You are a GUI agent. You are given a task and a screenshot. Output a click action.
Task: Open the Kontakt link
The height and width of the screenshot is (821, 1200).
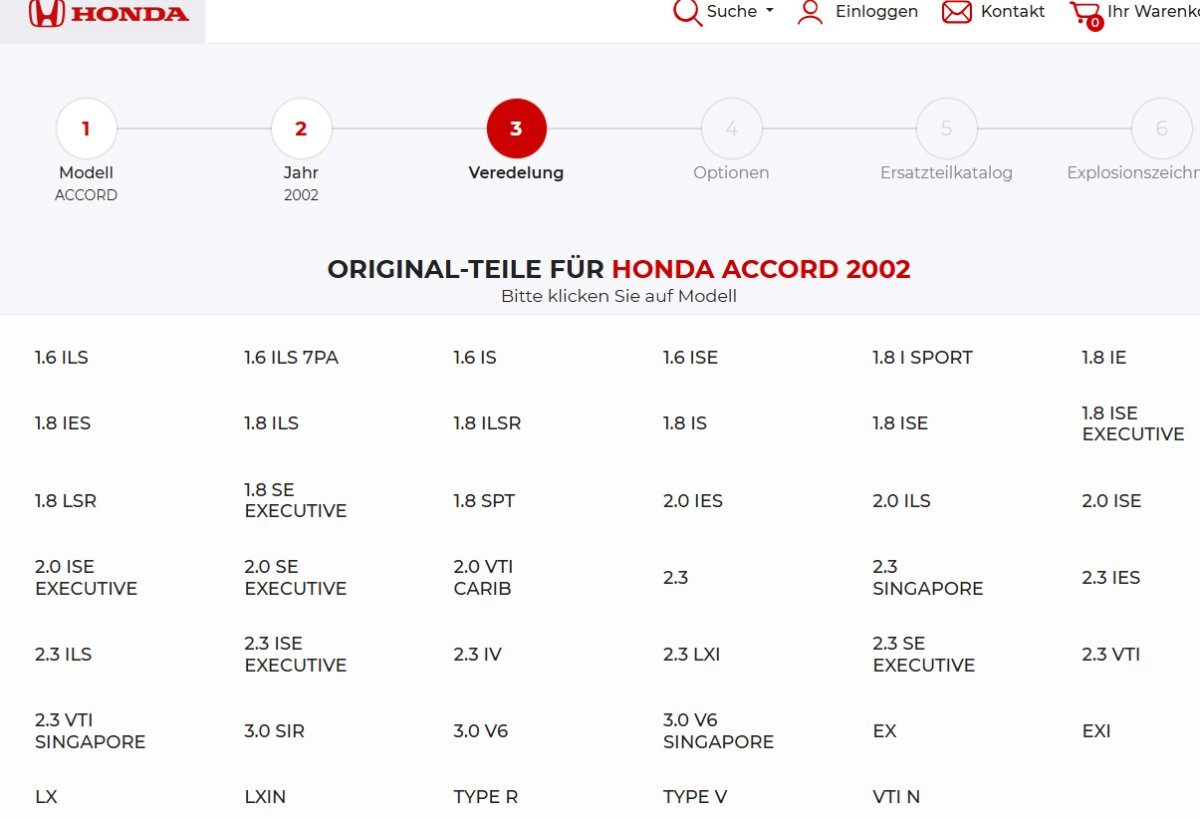tap(1013, 11)
